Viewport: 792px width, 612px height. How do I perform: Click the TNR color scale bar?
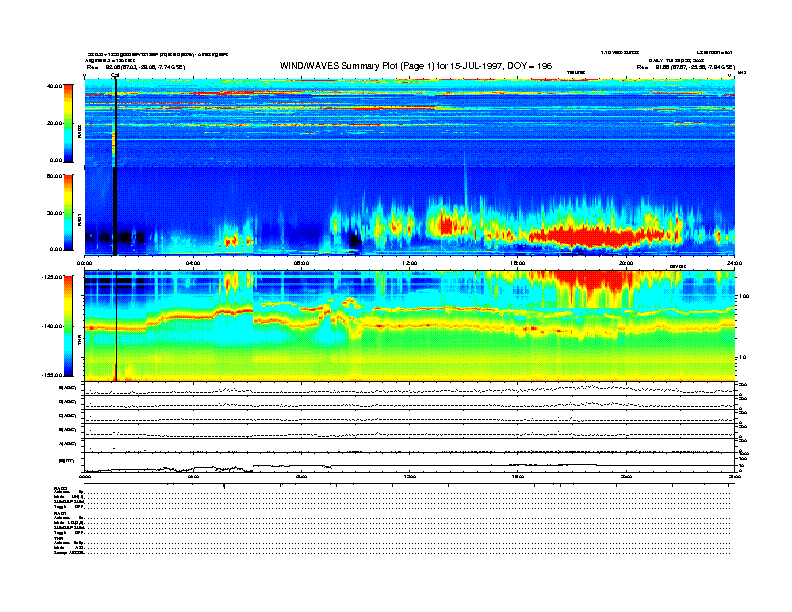click(68, 326)
